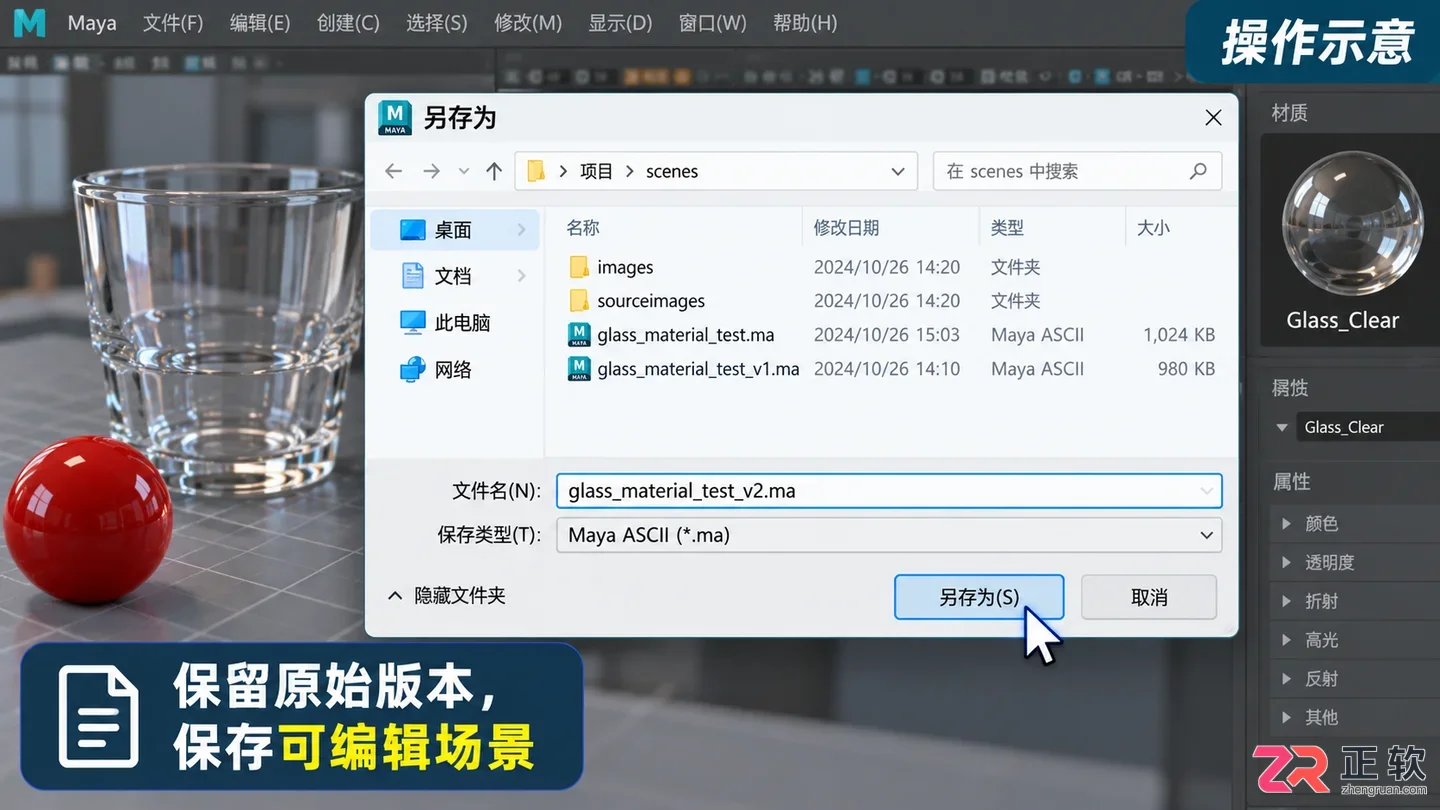Select Documents (文档) in the sidebar
Viewport: 1440px width, 810px height.
(x=455, y=276)
